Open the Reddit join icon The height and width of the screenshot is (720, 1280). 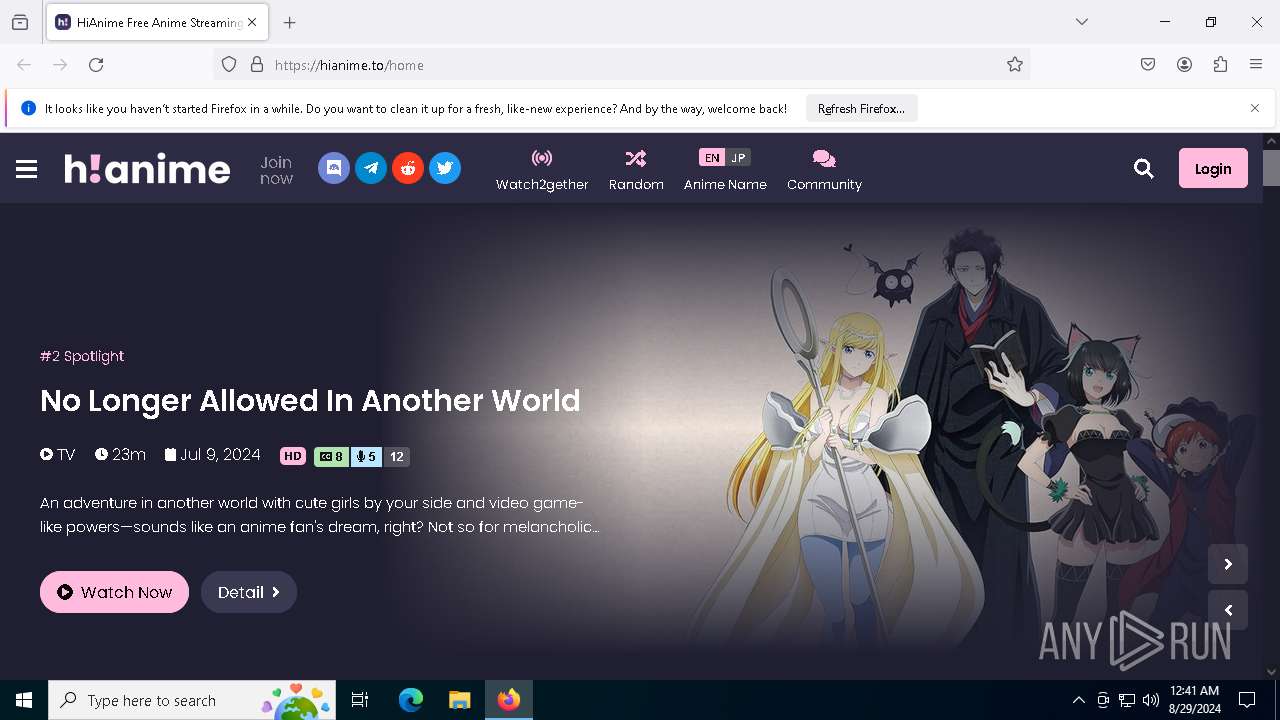pyautogui.click(x=408, y=168)
